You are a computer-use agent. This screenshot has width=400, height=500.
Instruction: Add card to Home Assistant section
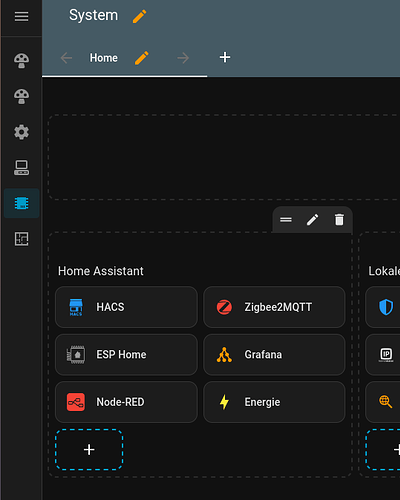[89, 450]
